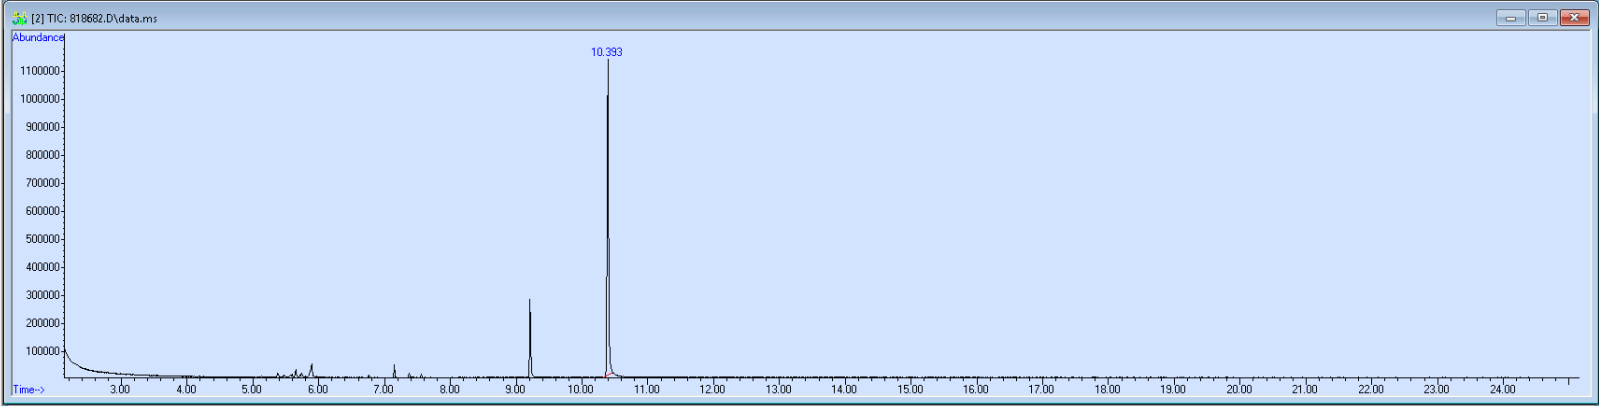Click the 500000 abundance tick label

(43, 239)
